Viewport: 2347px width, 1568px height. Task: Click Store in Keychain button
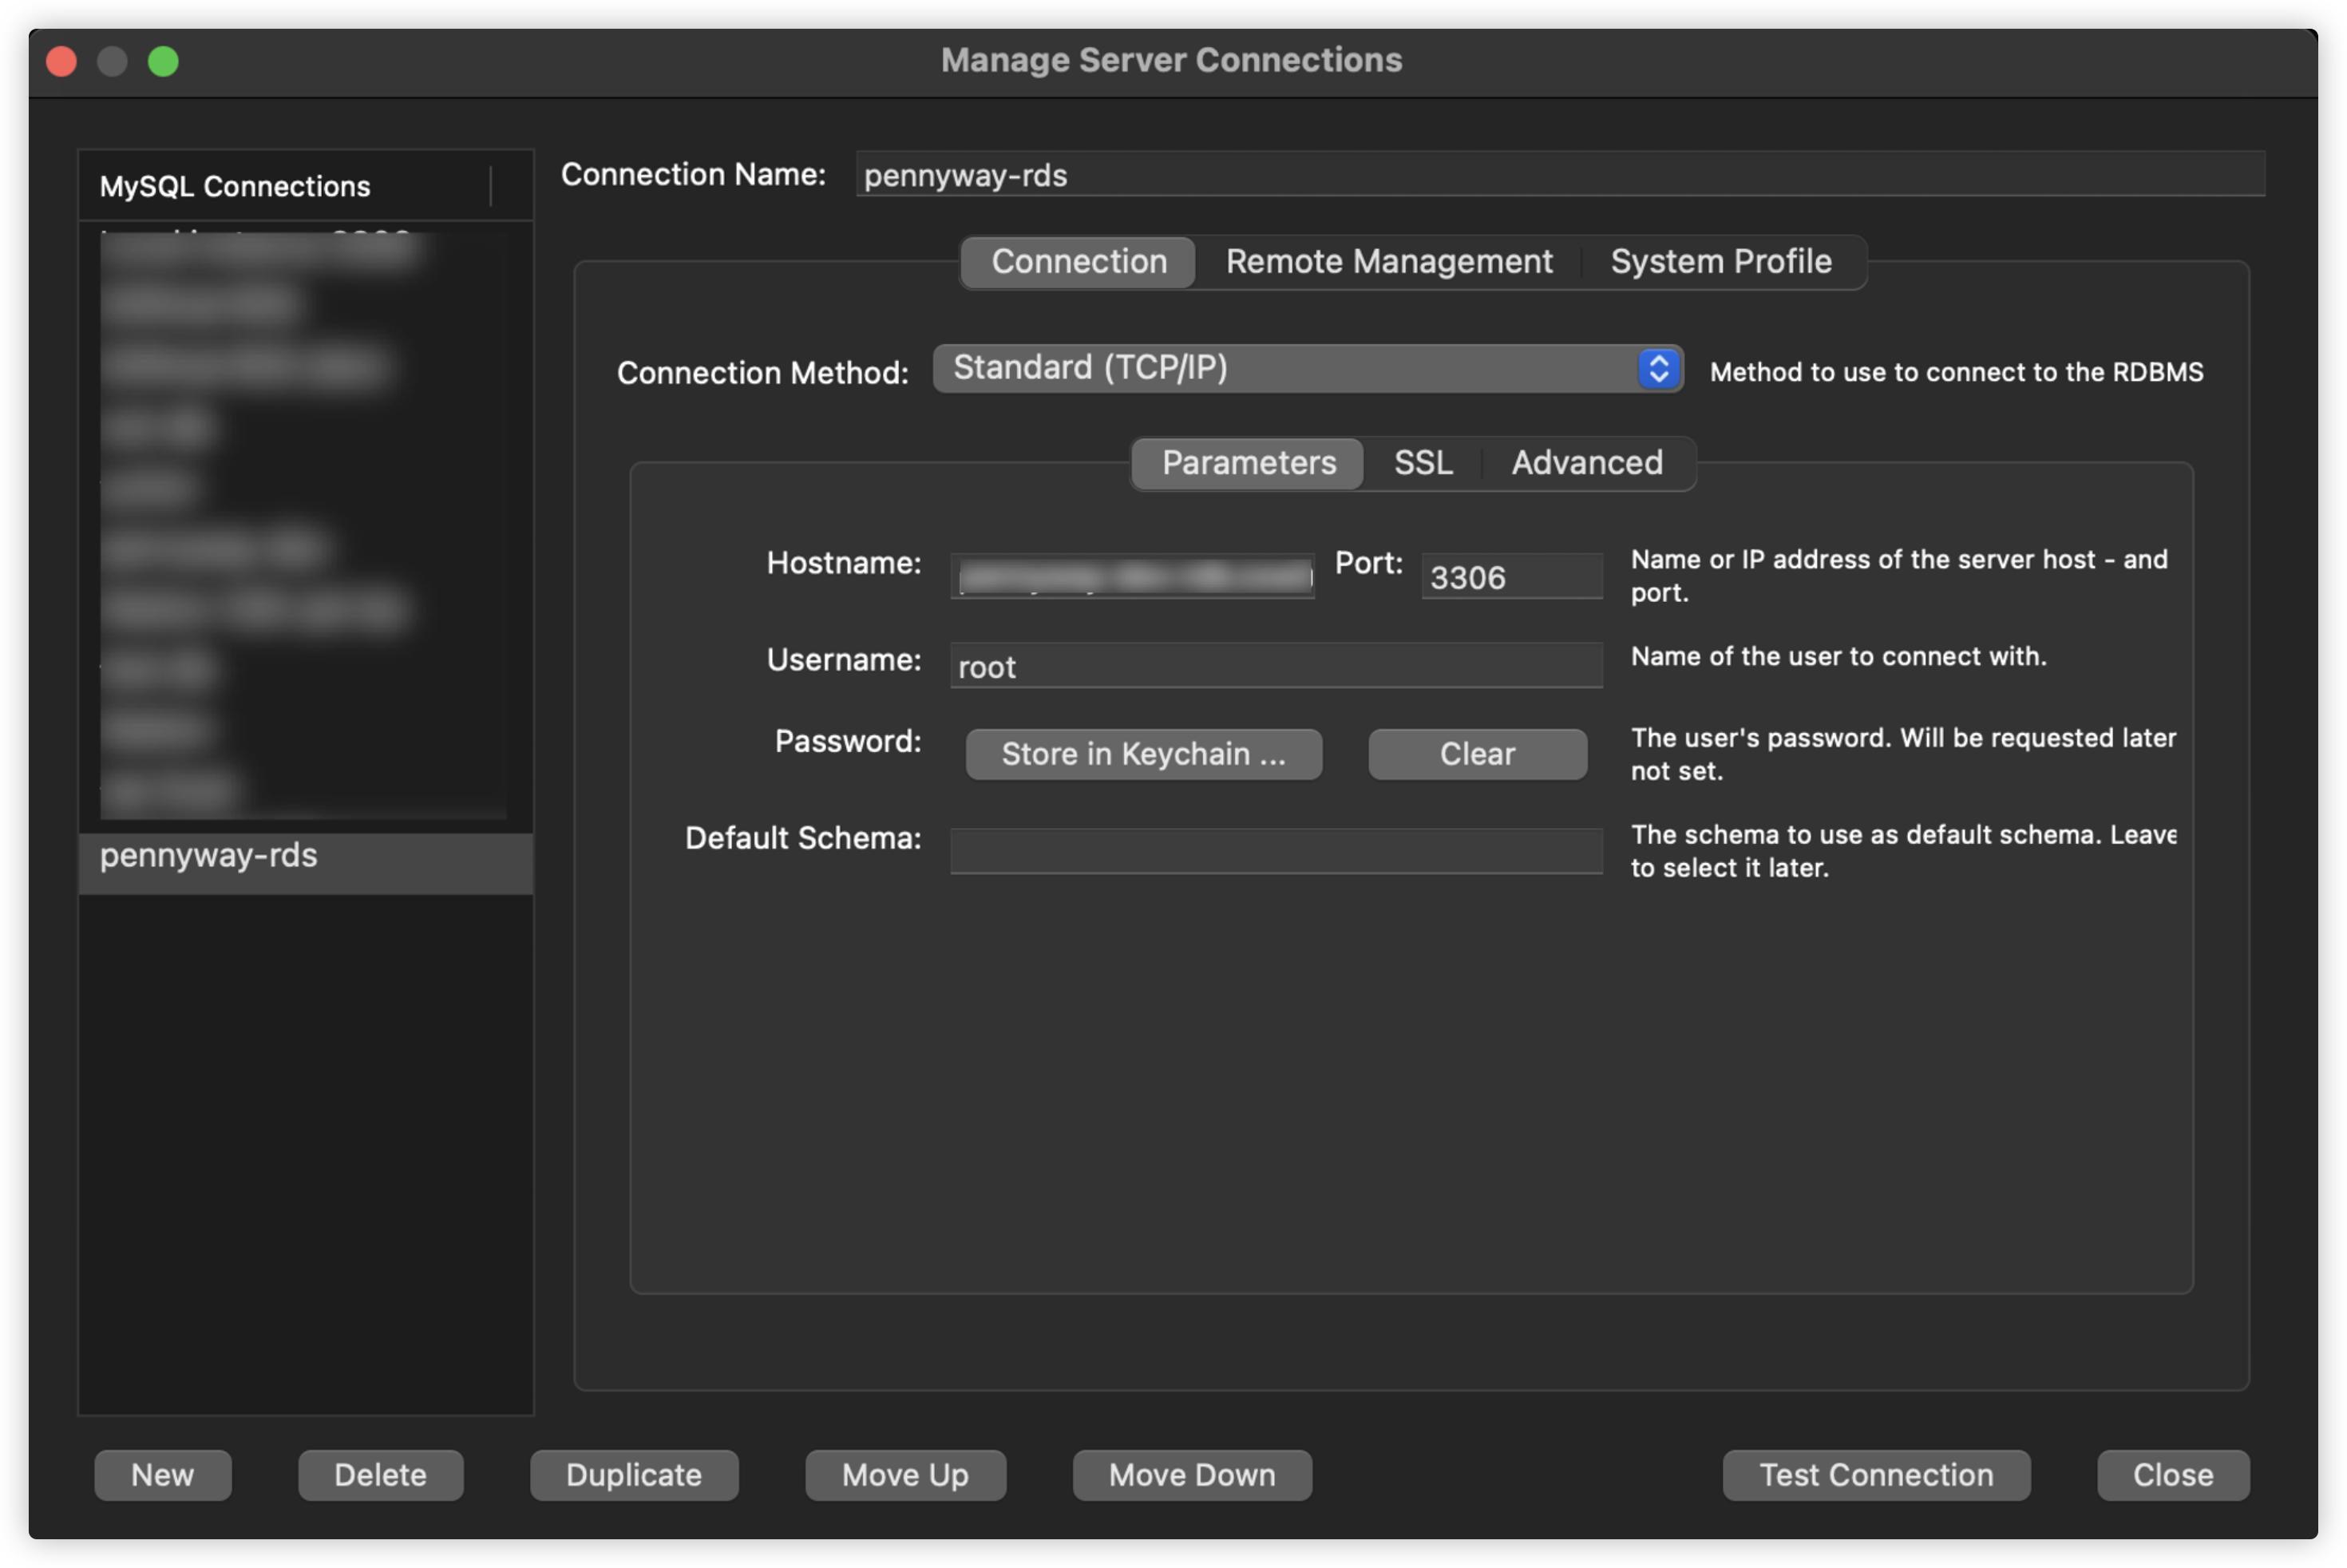tap(1144, 754)
